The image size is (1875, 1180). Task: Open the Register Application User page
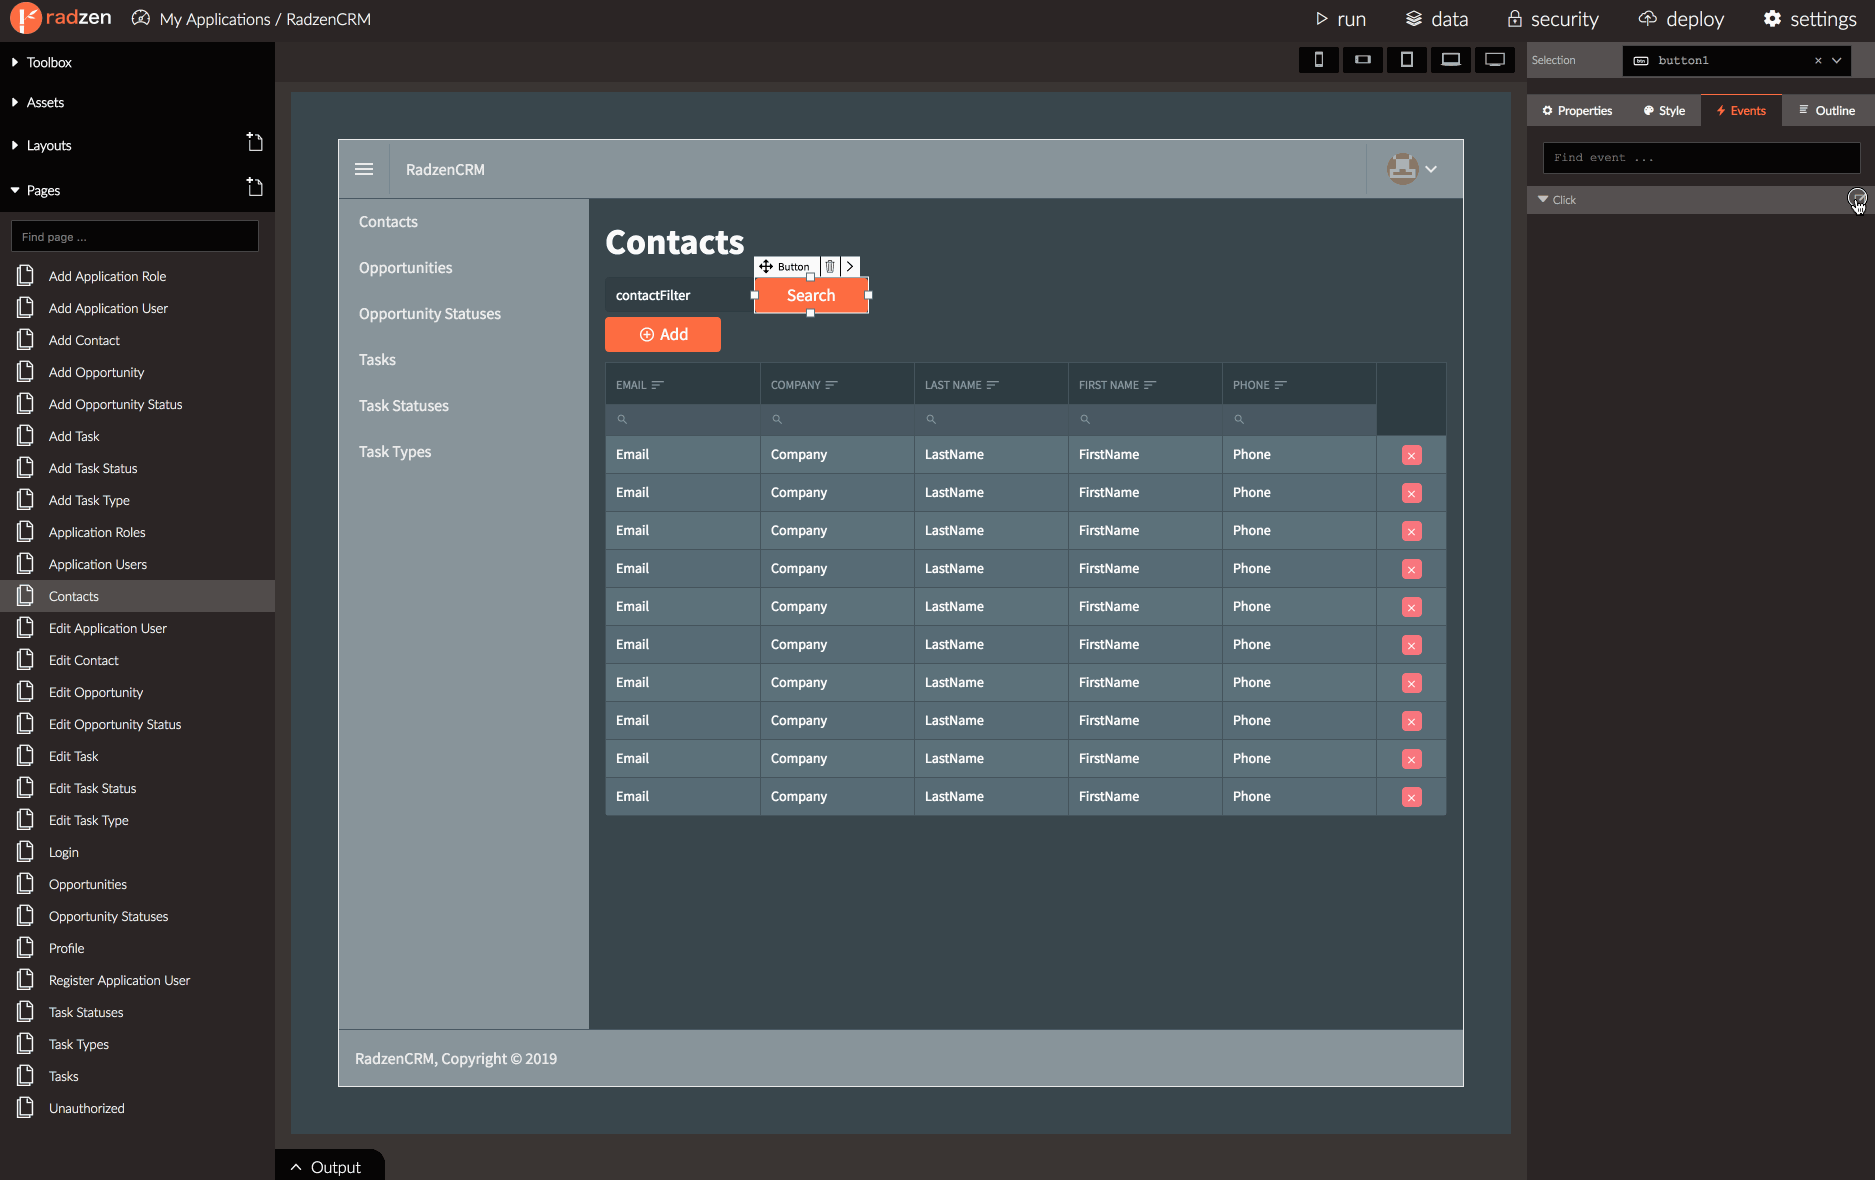pyautogui.click(x=119, y=980)
